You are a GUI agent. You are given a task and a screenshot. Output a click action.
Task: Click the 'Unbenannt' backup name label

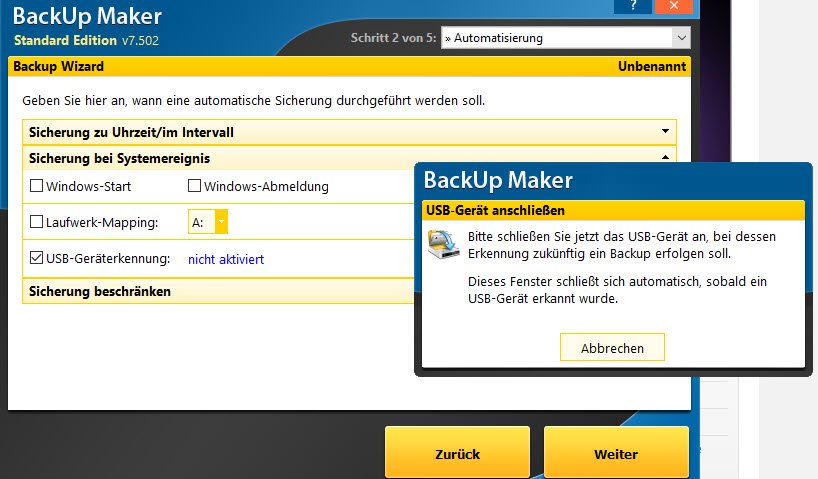(x=652, y=66)
